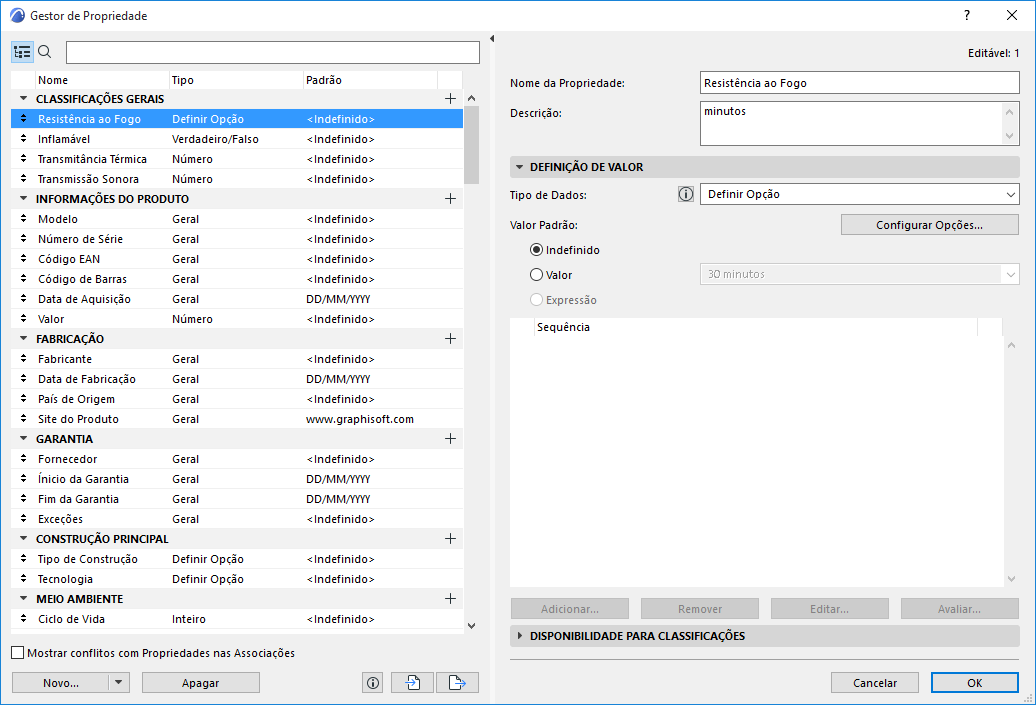The height and width of the screenshot is (705, 1036).
Task: Select the Data de Aquisição row
Action: tap(237, 299)
